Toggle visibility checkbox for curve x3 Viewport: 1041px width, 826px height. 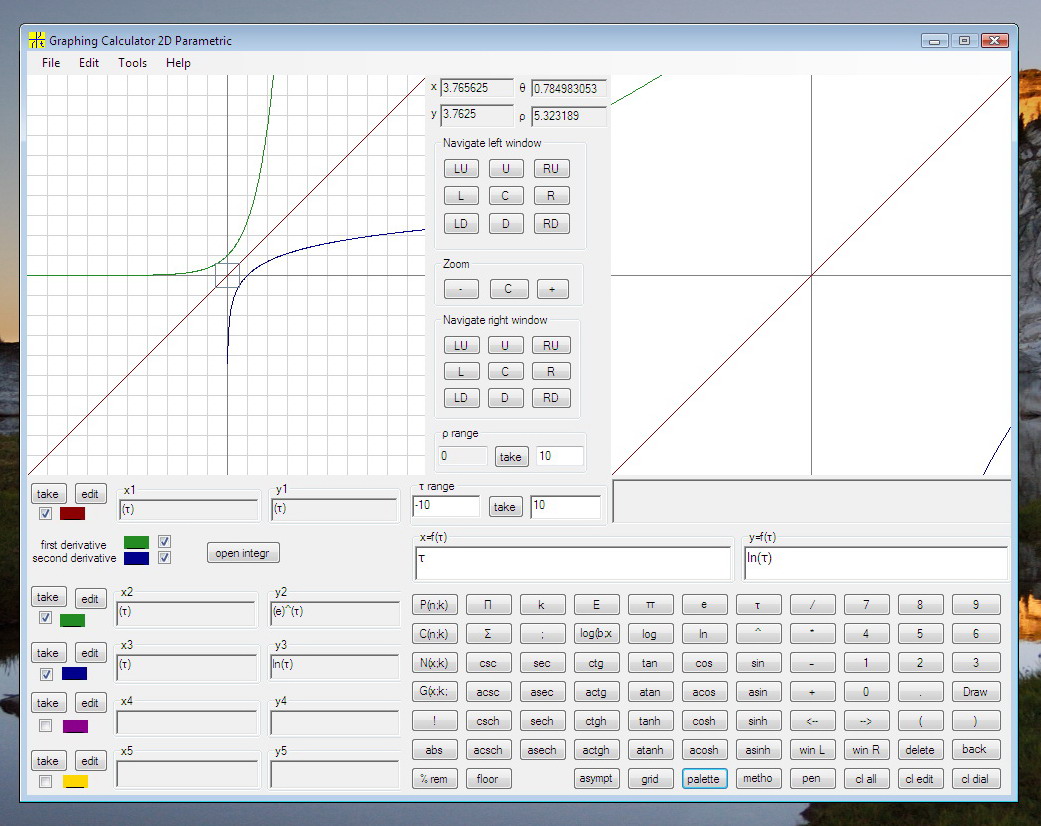46,674
